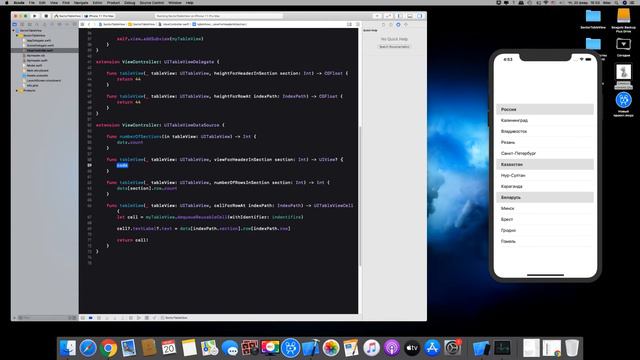Open Safari from the Dock

coord(88,348)
